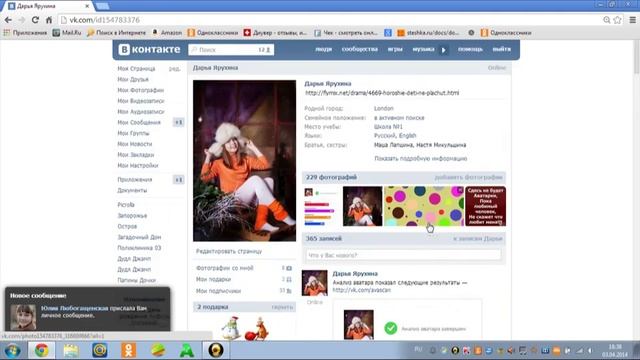
Task: Open музыка in the VK top menu
Action: coord(423,49)
